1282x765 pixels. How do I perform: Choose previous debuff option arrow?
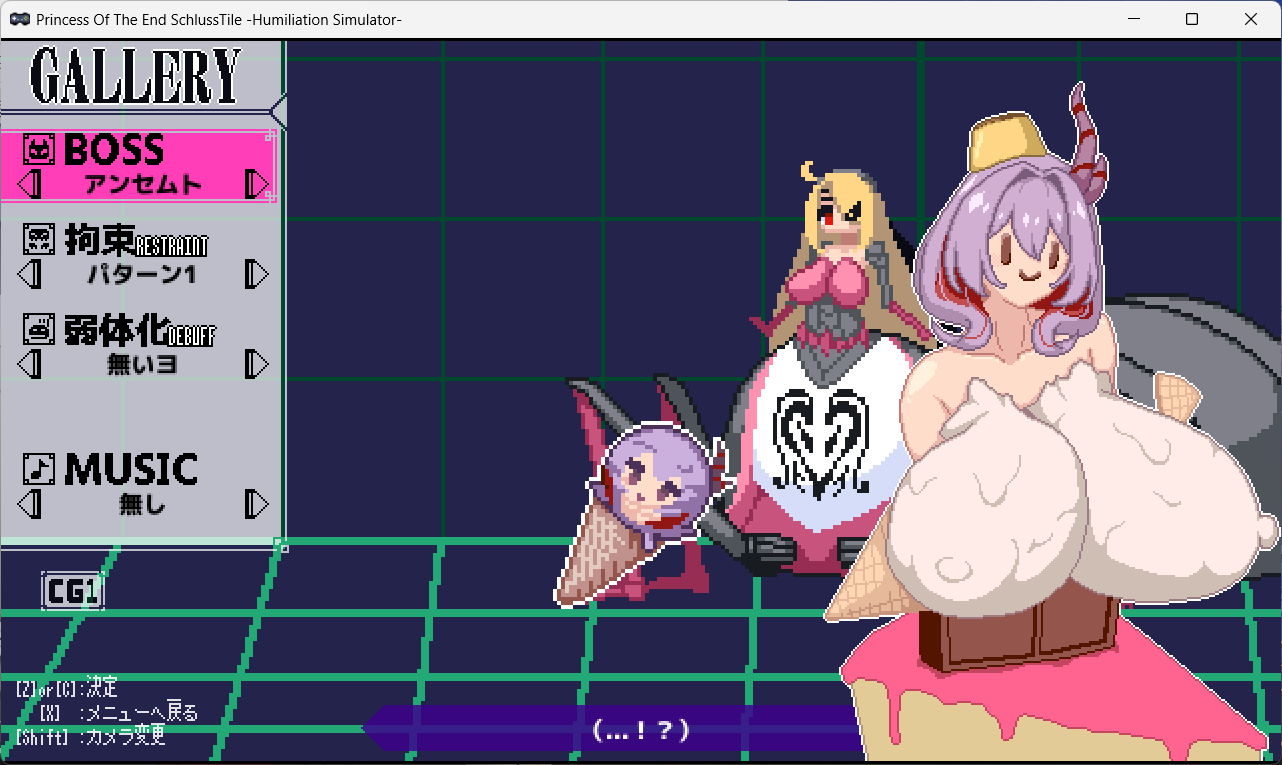pos(30,363)
